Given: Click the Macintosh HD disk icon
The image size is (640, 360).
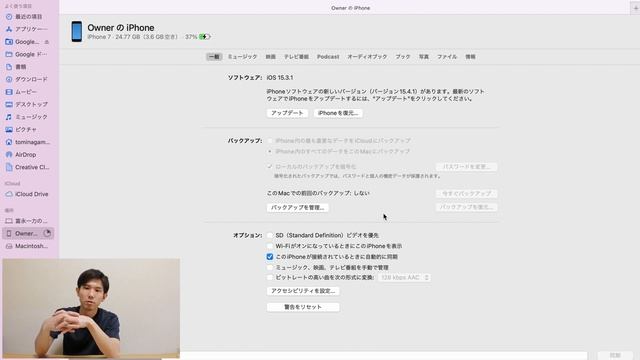Looking at the screenshot, I should coord(9,246).
